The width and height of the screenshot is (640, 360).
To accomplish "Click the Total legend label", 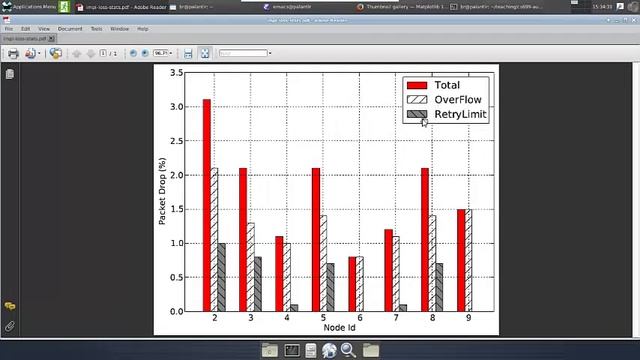I will coord(447,85).
